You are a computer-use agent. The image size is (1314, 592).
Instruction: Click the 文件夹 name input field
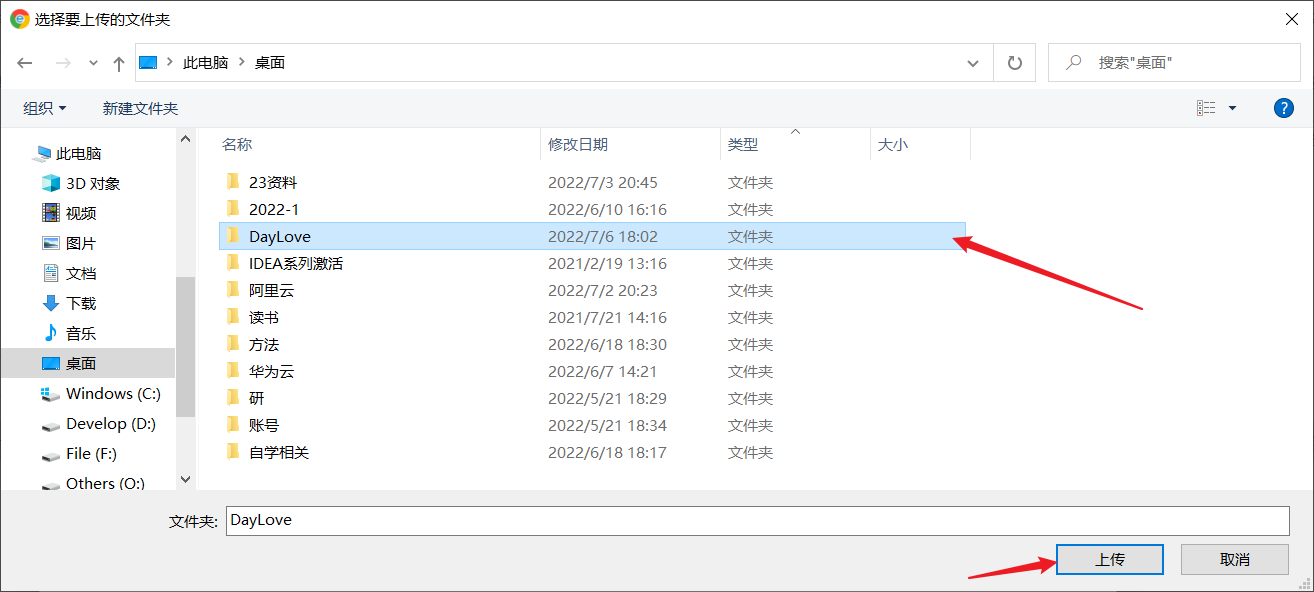pos(758,521)
